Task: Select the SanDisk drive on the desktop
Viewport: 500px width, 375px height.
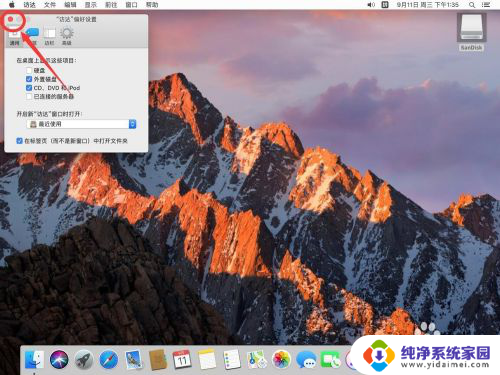Action: click(x=471, y=32)
